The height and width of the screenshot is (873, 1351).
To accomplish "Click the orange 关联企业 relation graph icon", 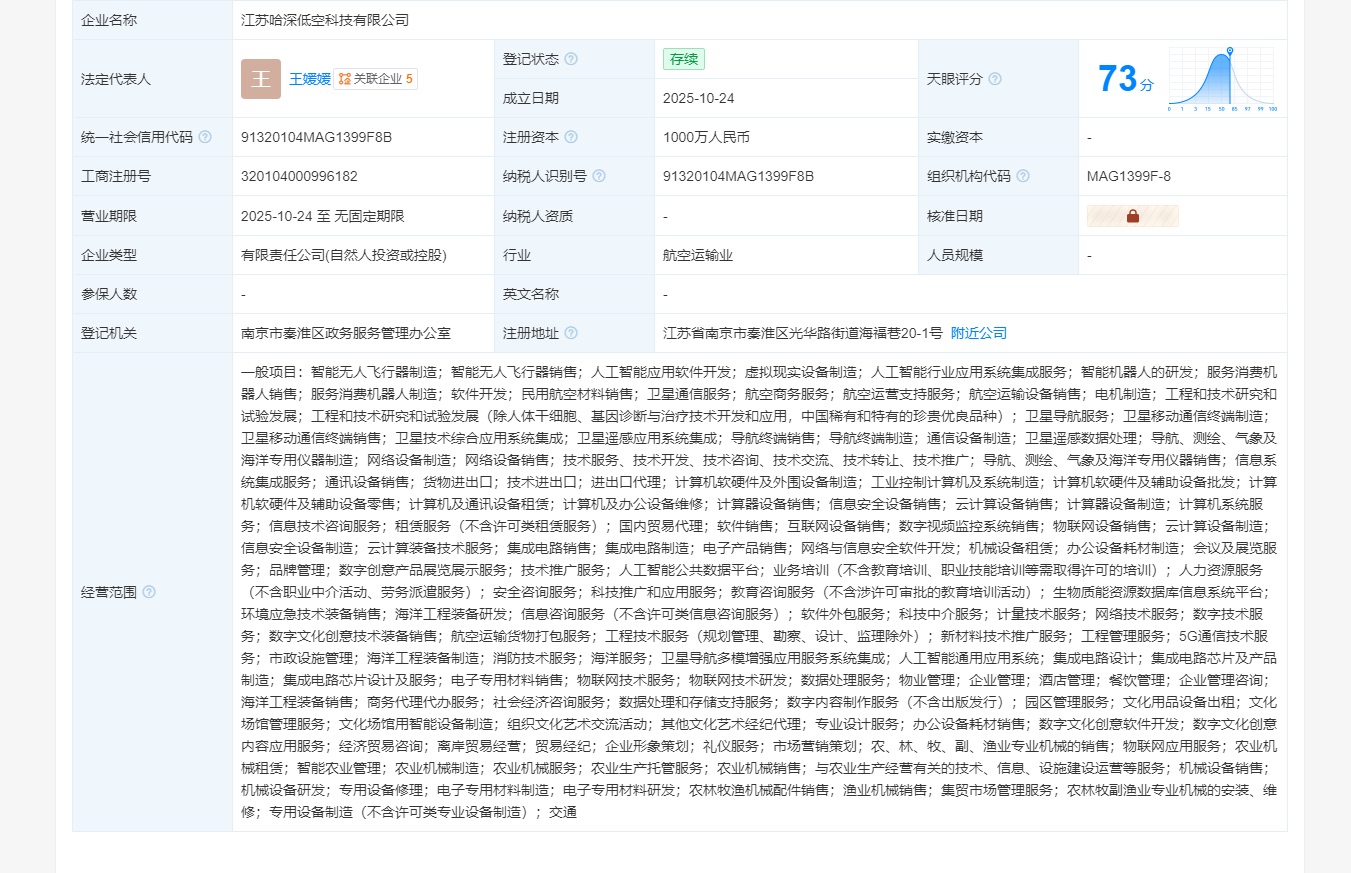I will [344, 79].
